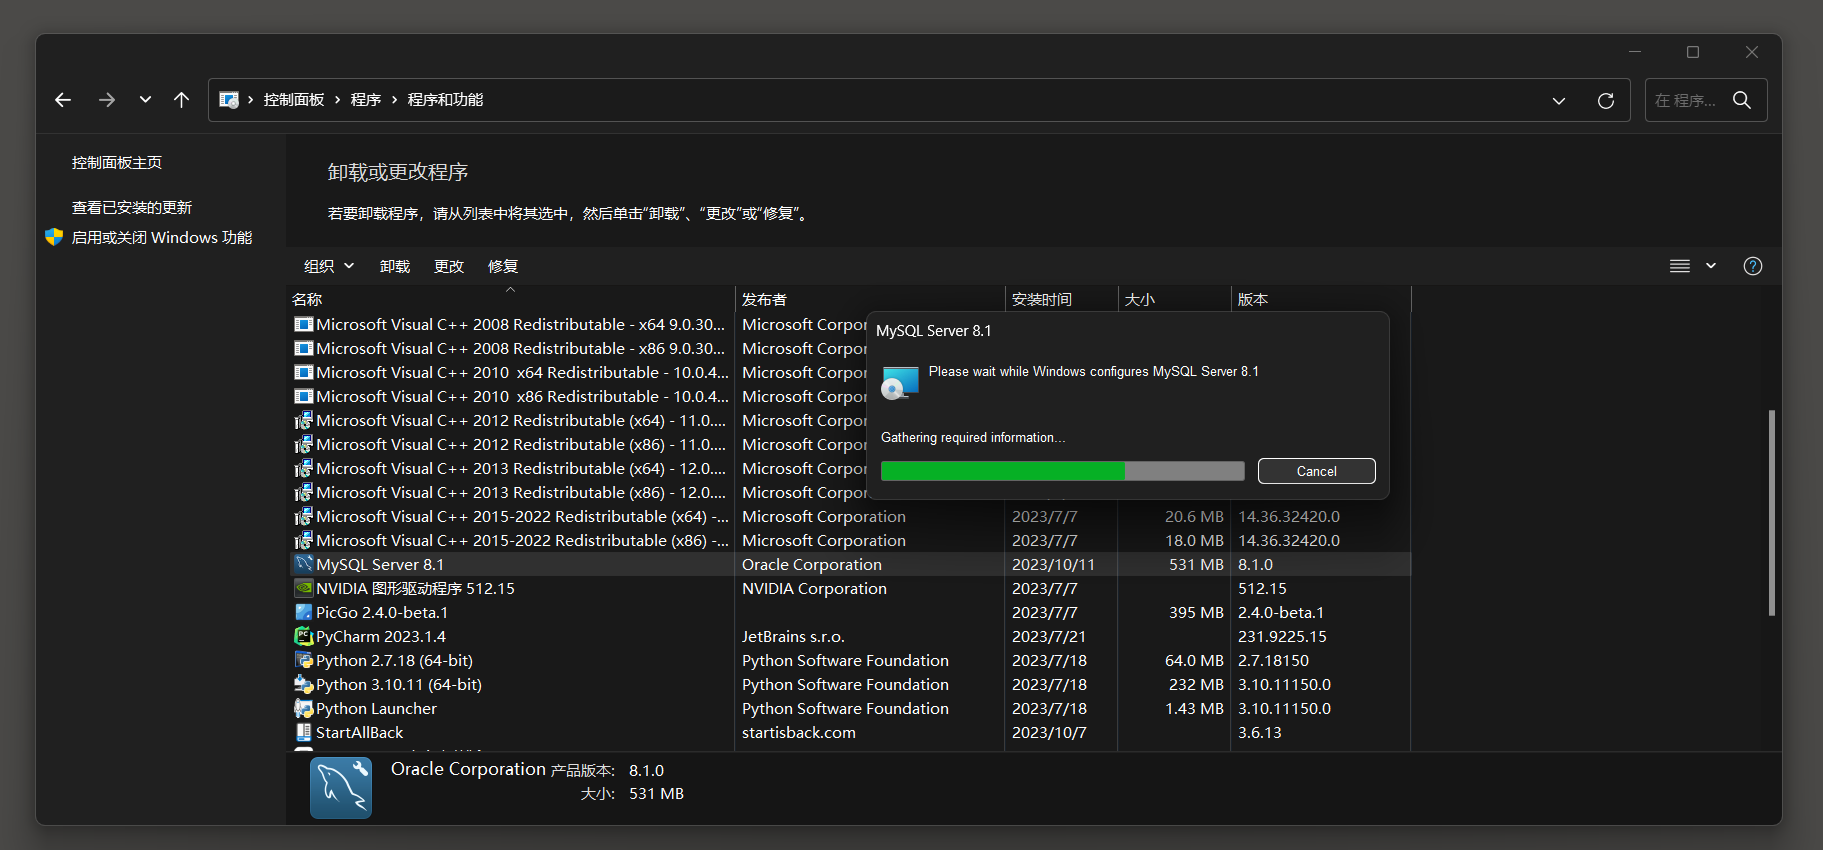Click the Control Panel icon in address bar
Screen dimensions: 1823x850
(x=229, y=100)
